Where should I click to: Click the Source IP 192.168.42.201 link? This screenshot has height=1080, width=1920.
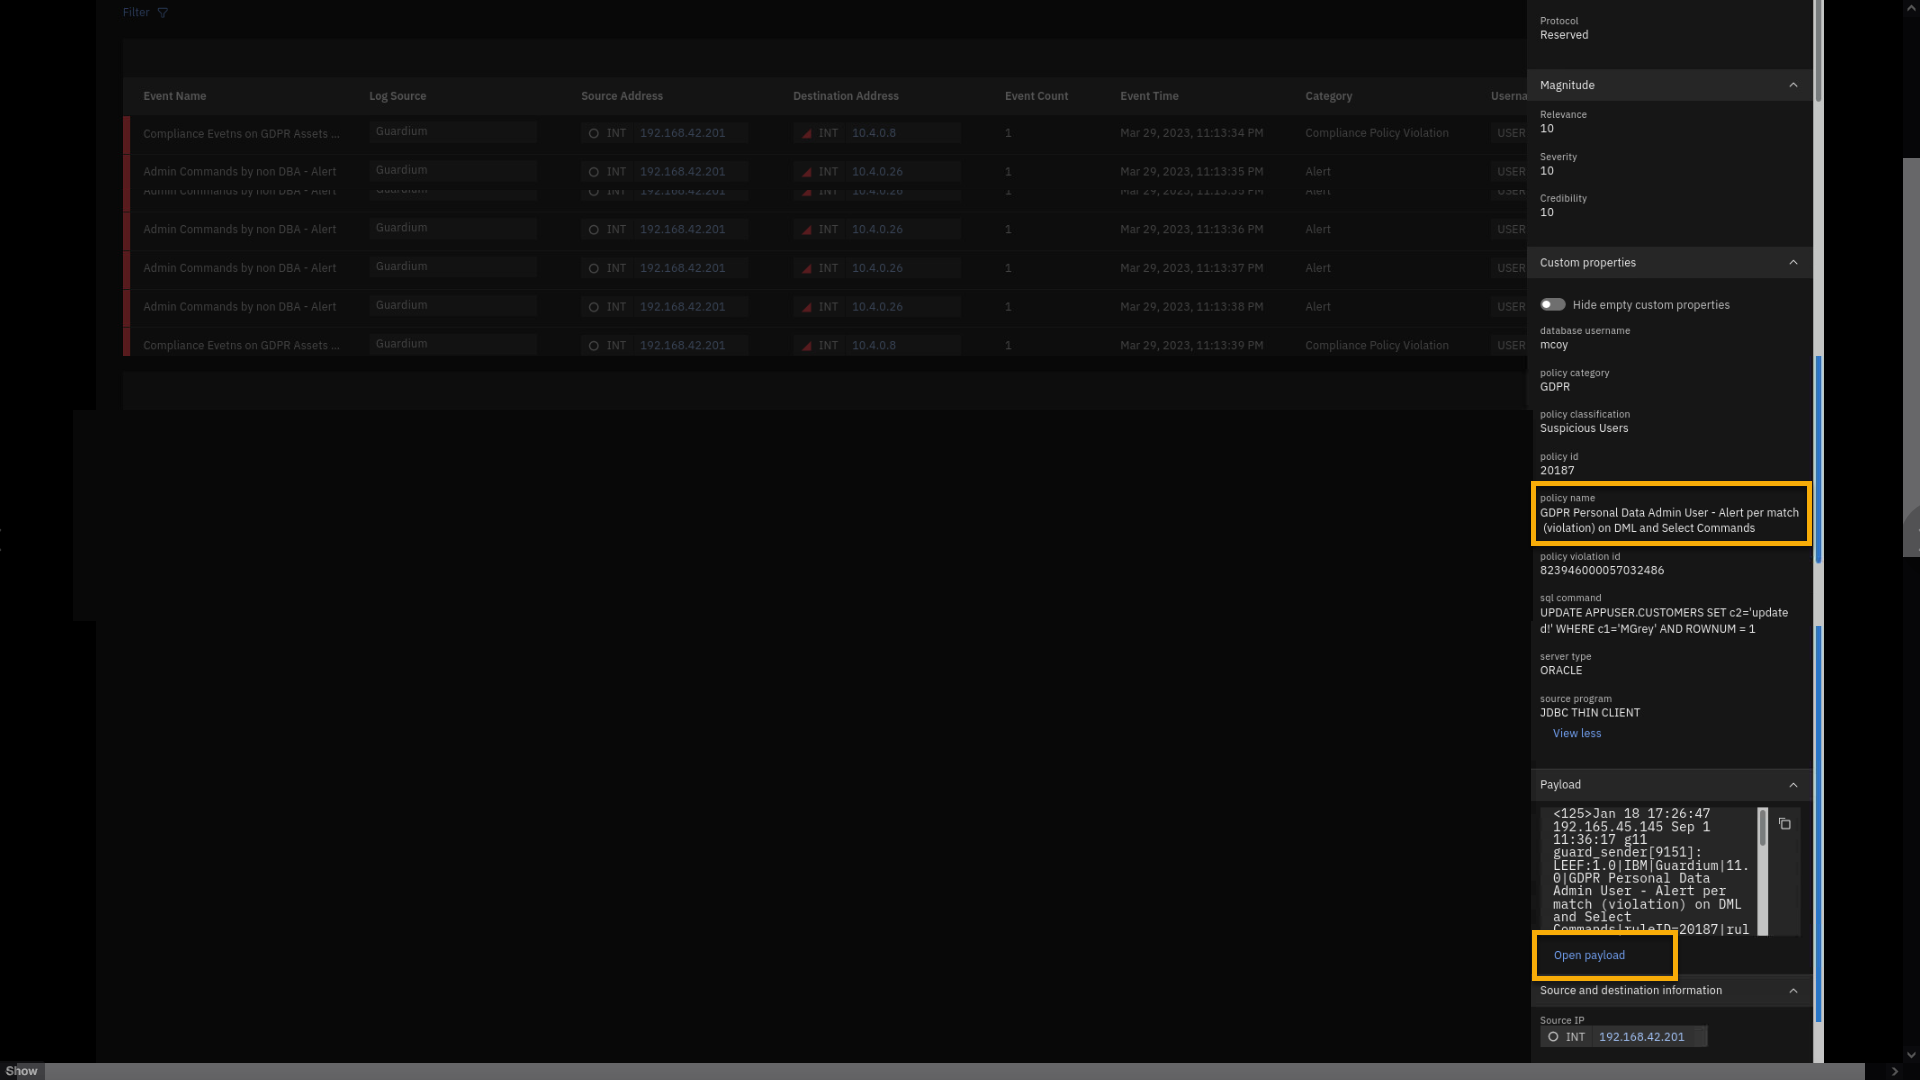(1641, 1037)
